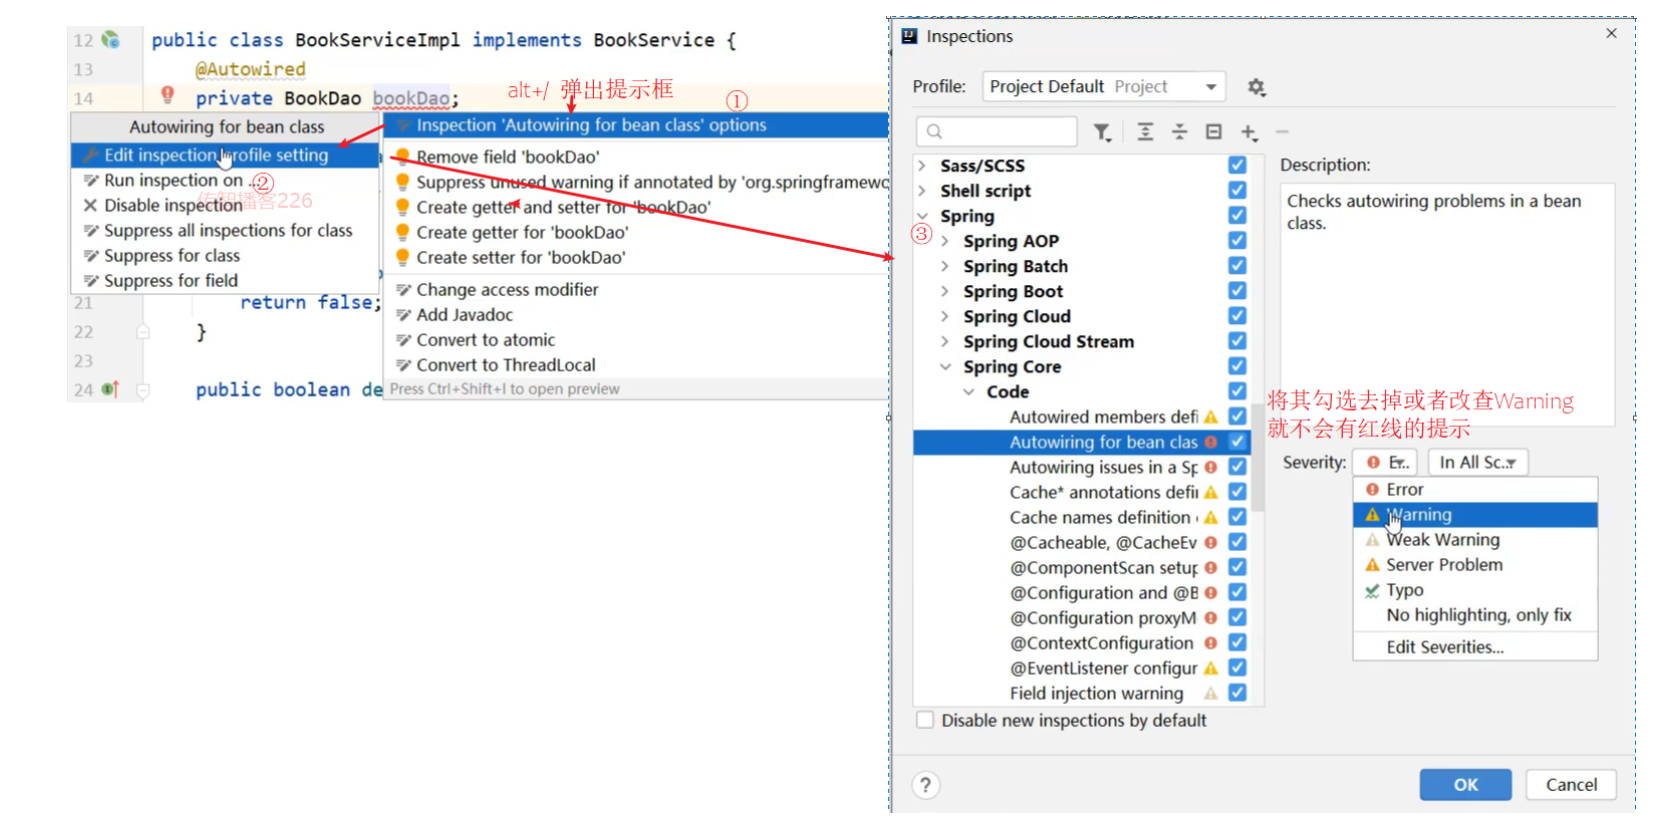Open the Profile dropdown Project Default
Viewport: 1678px width, 817px height.
[x=1103, y=87]
